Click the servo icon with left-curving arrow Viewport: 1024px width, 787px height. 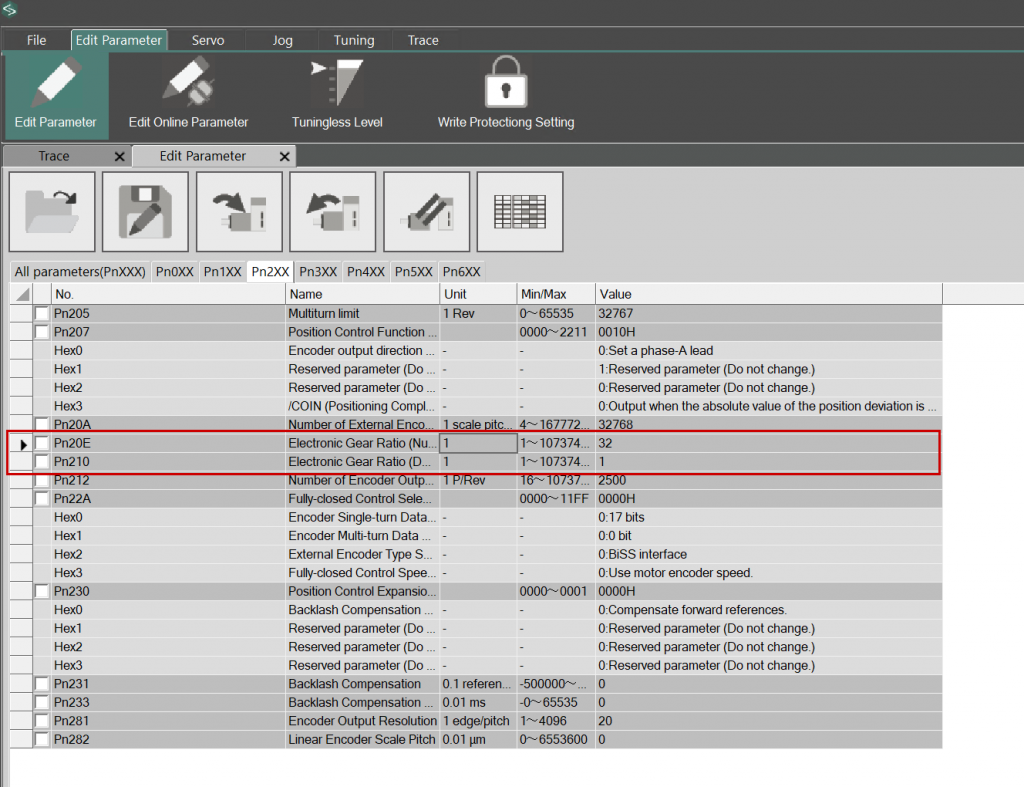pos(333,212)
